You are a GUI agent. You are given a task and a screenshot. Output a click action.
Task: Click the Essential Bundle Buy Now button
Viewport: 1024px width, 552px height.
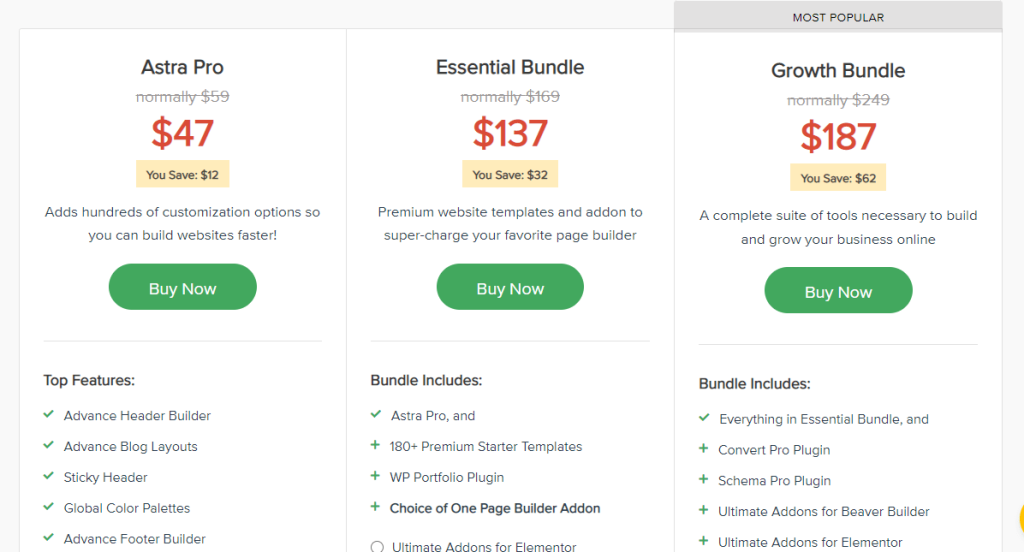coord(510,289)
